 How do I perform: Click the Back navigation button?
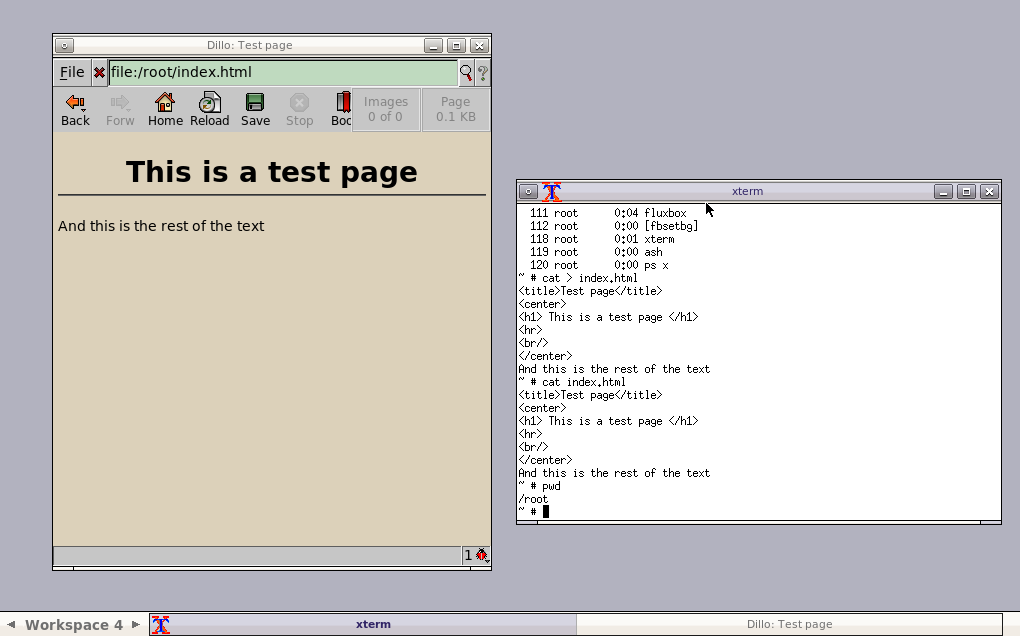(75, 109)
